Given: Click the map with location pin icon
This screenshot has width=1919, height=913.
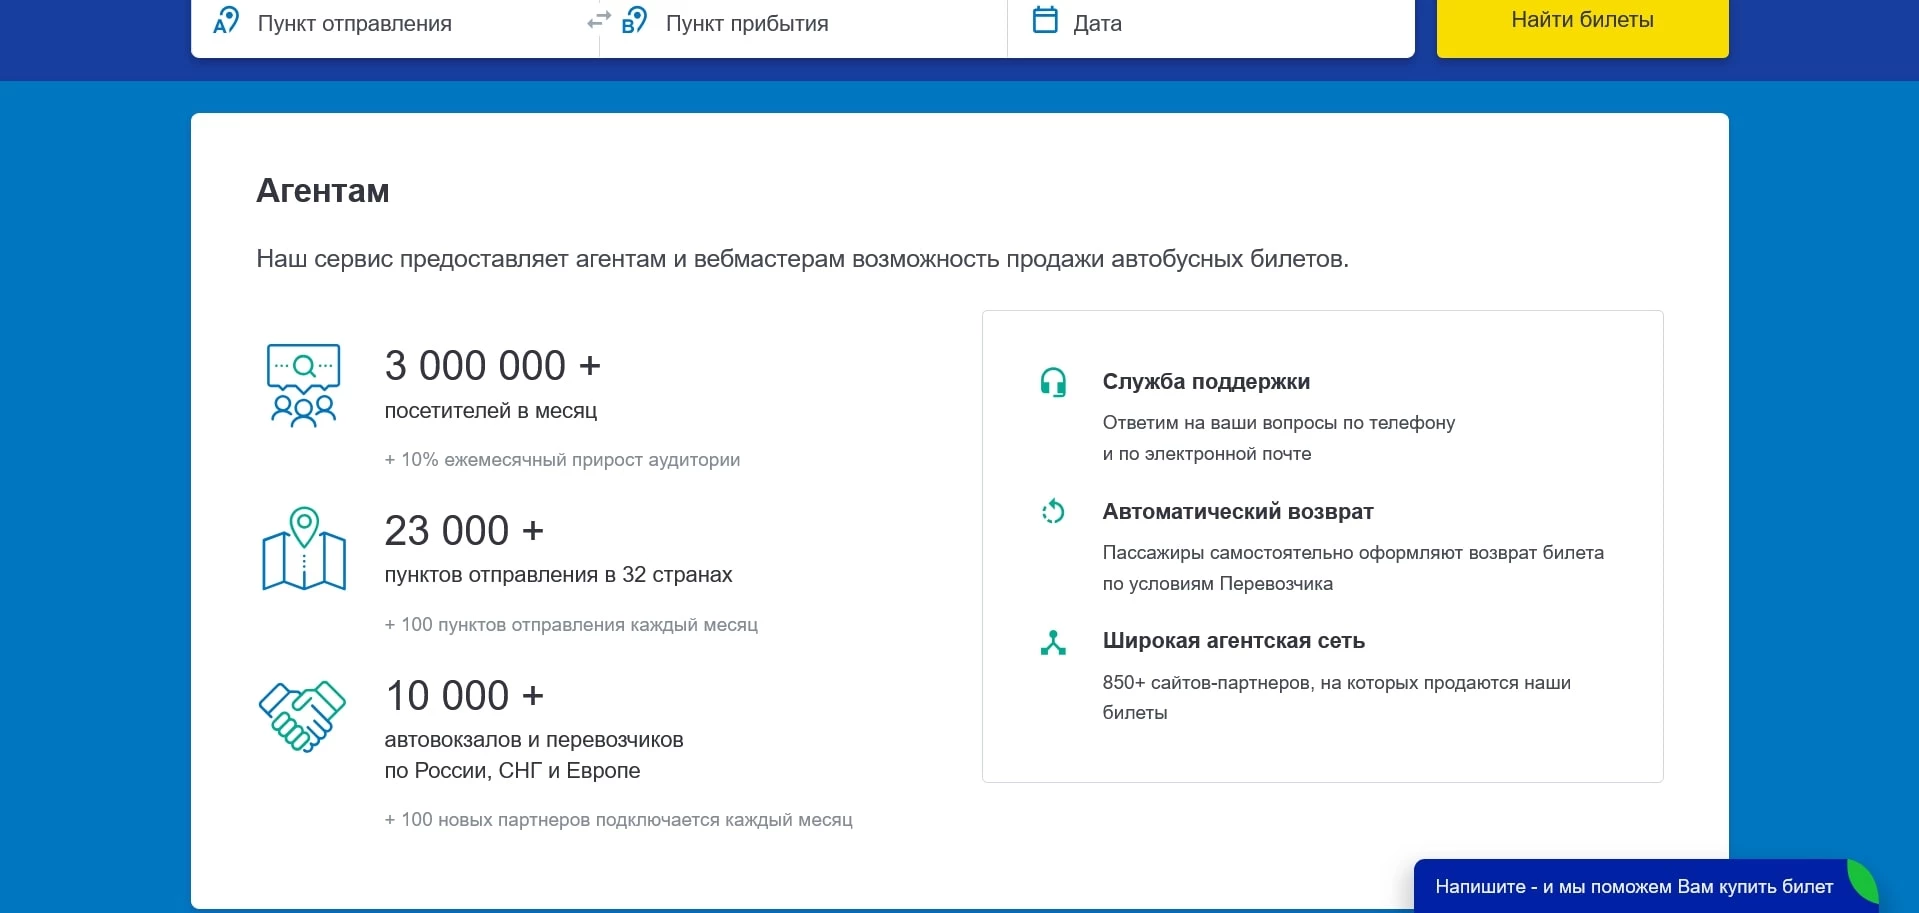Looking at the screenshot, I should [303, 549].
